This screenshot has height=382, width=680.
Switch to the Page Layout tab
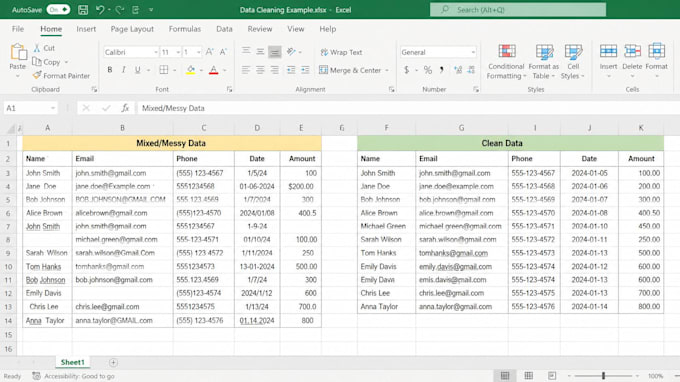click(x=132, y=29)
